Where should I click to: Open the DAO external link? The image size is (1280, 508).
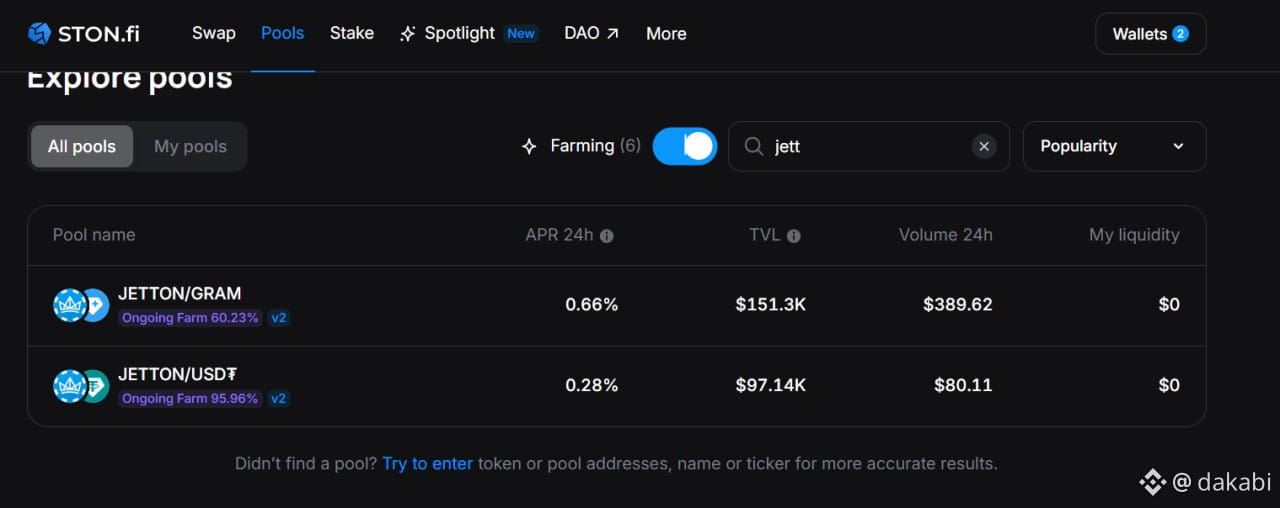(592, 33)
